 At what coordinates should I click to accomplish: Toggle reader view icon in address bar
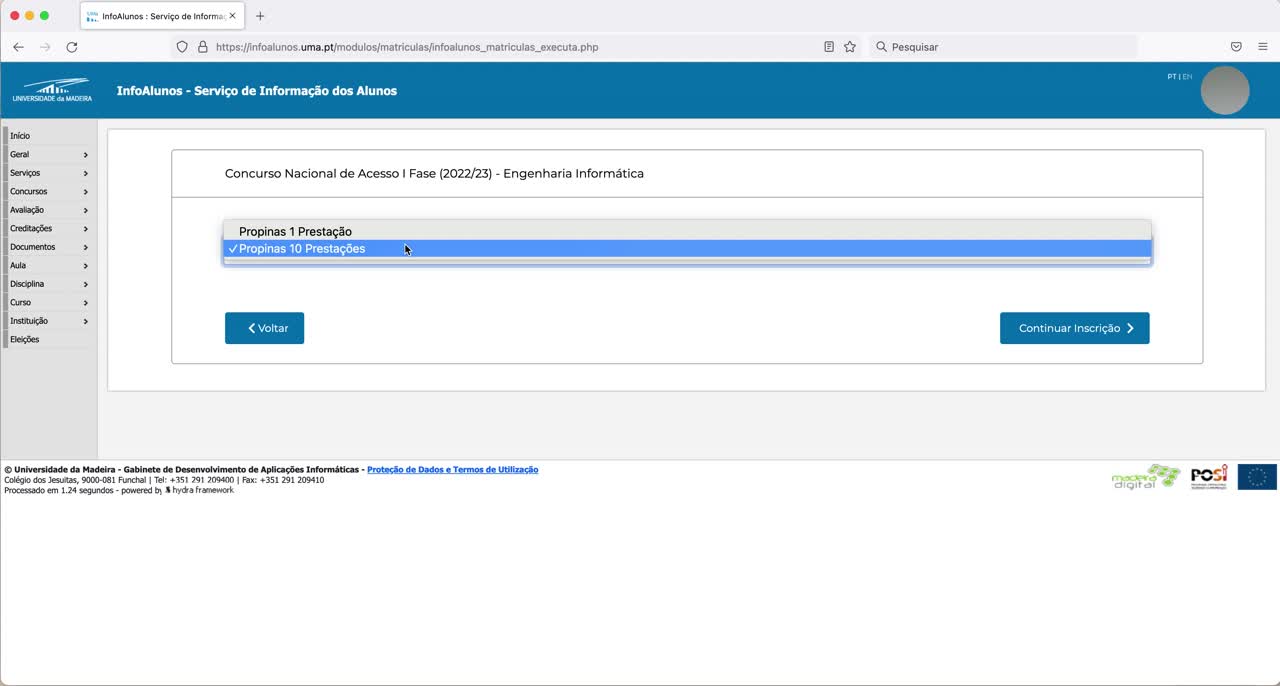[x=829, y=47]
